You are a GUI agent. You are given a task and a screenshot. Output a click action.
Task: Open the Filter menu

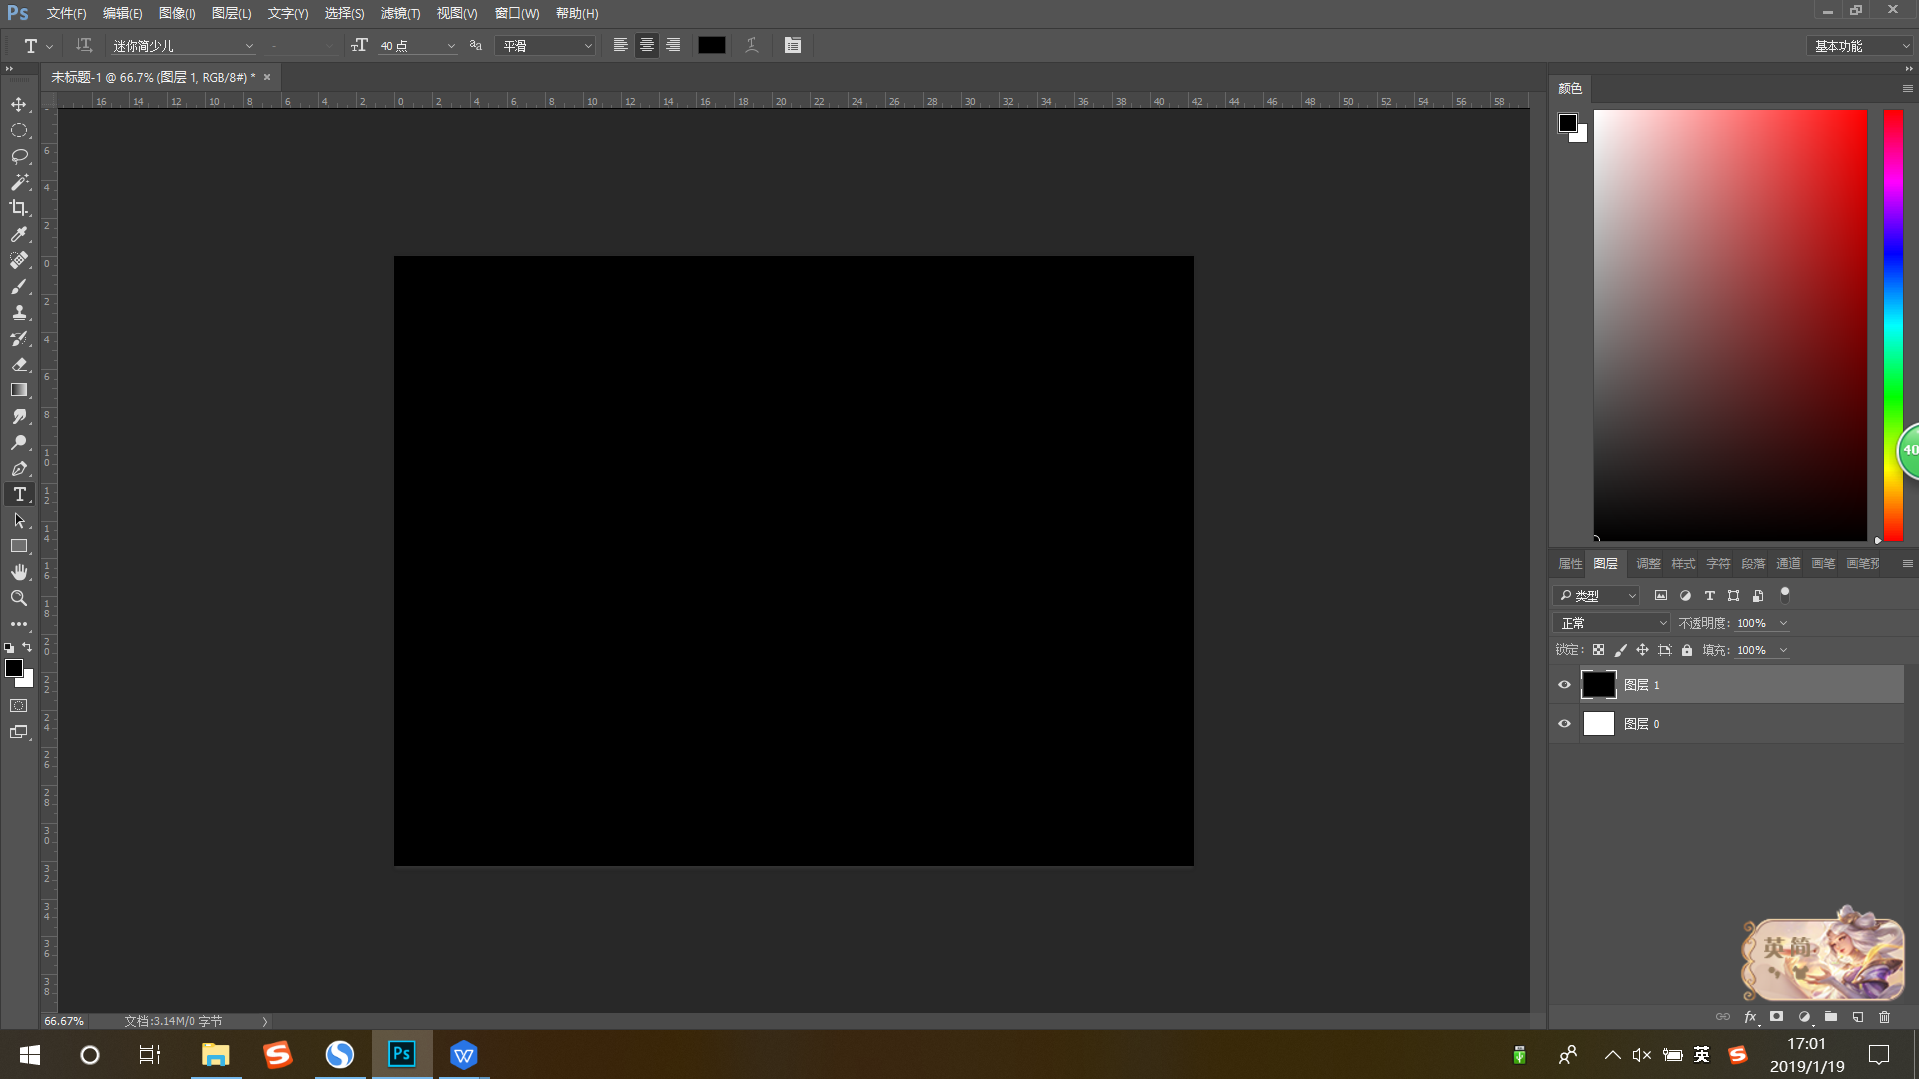pyautogui.click(x=400, y=13)
